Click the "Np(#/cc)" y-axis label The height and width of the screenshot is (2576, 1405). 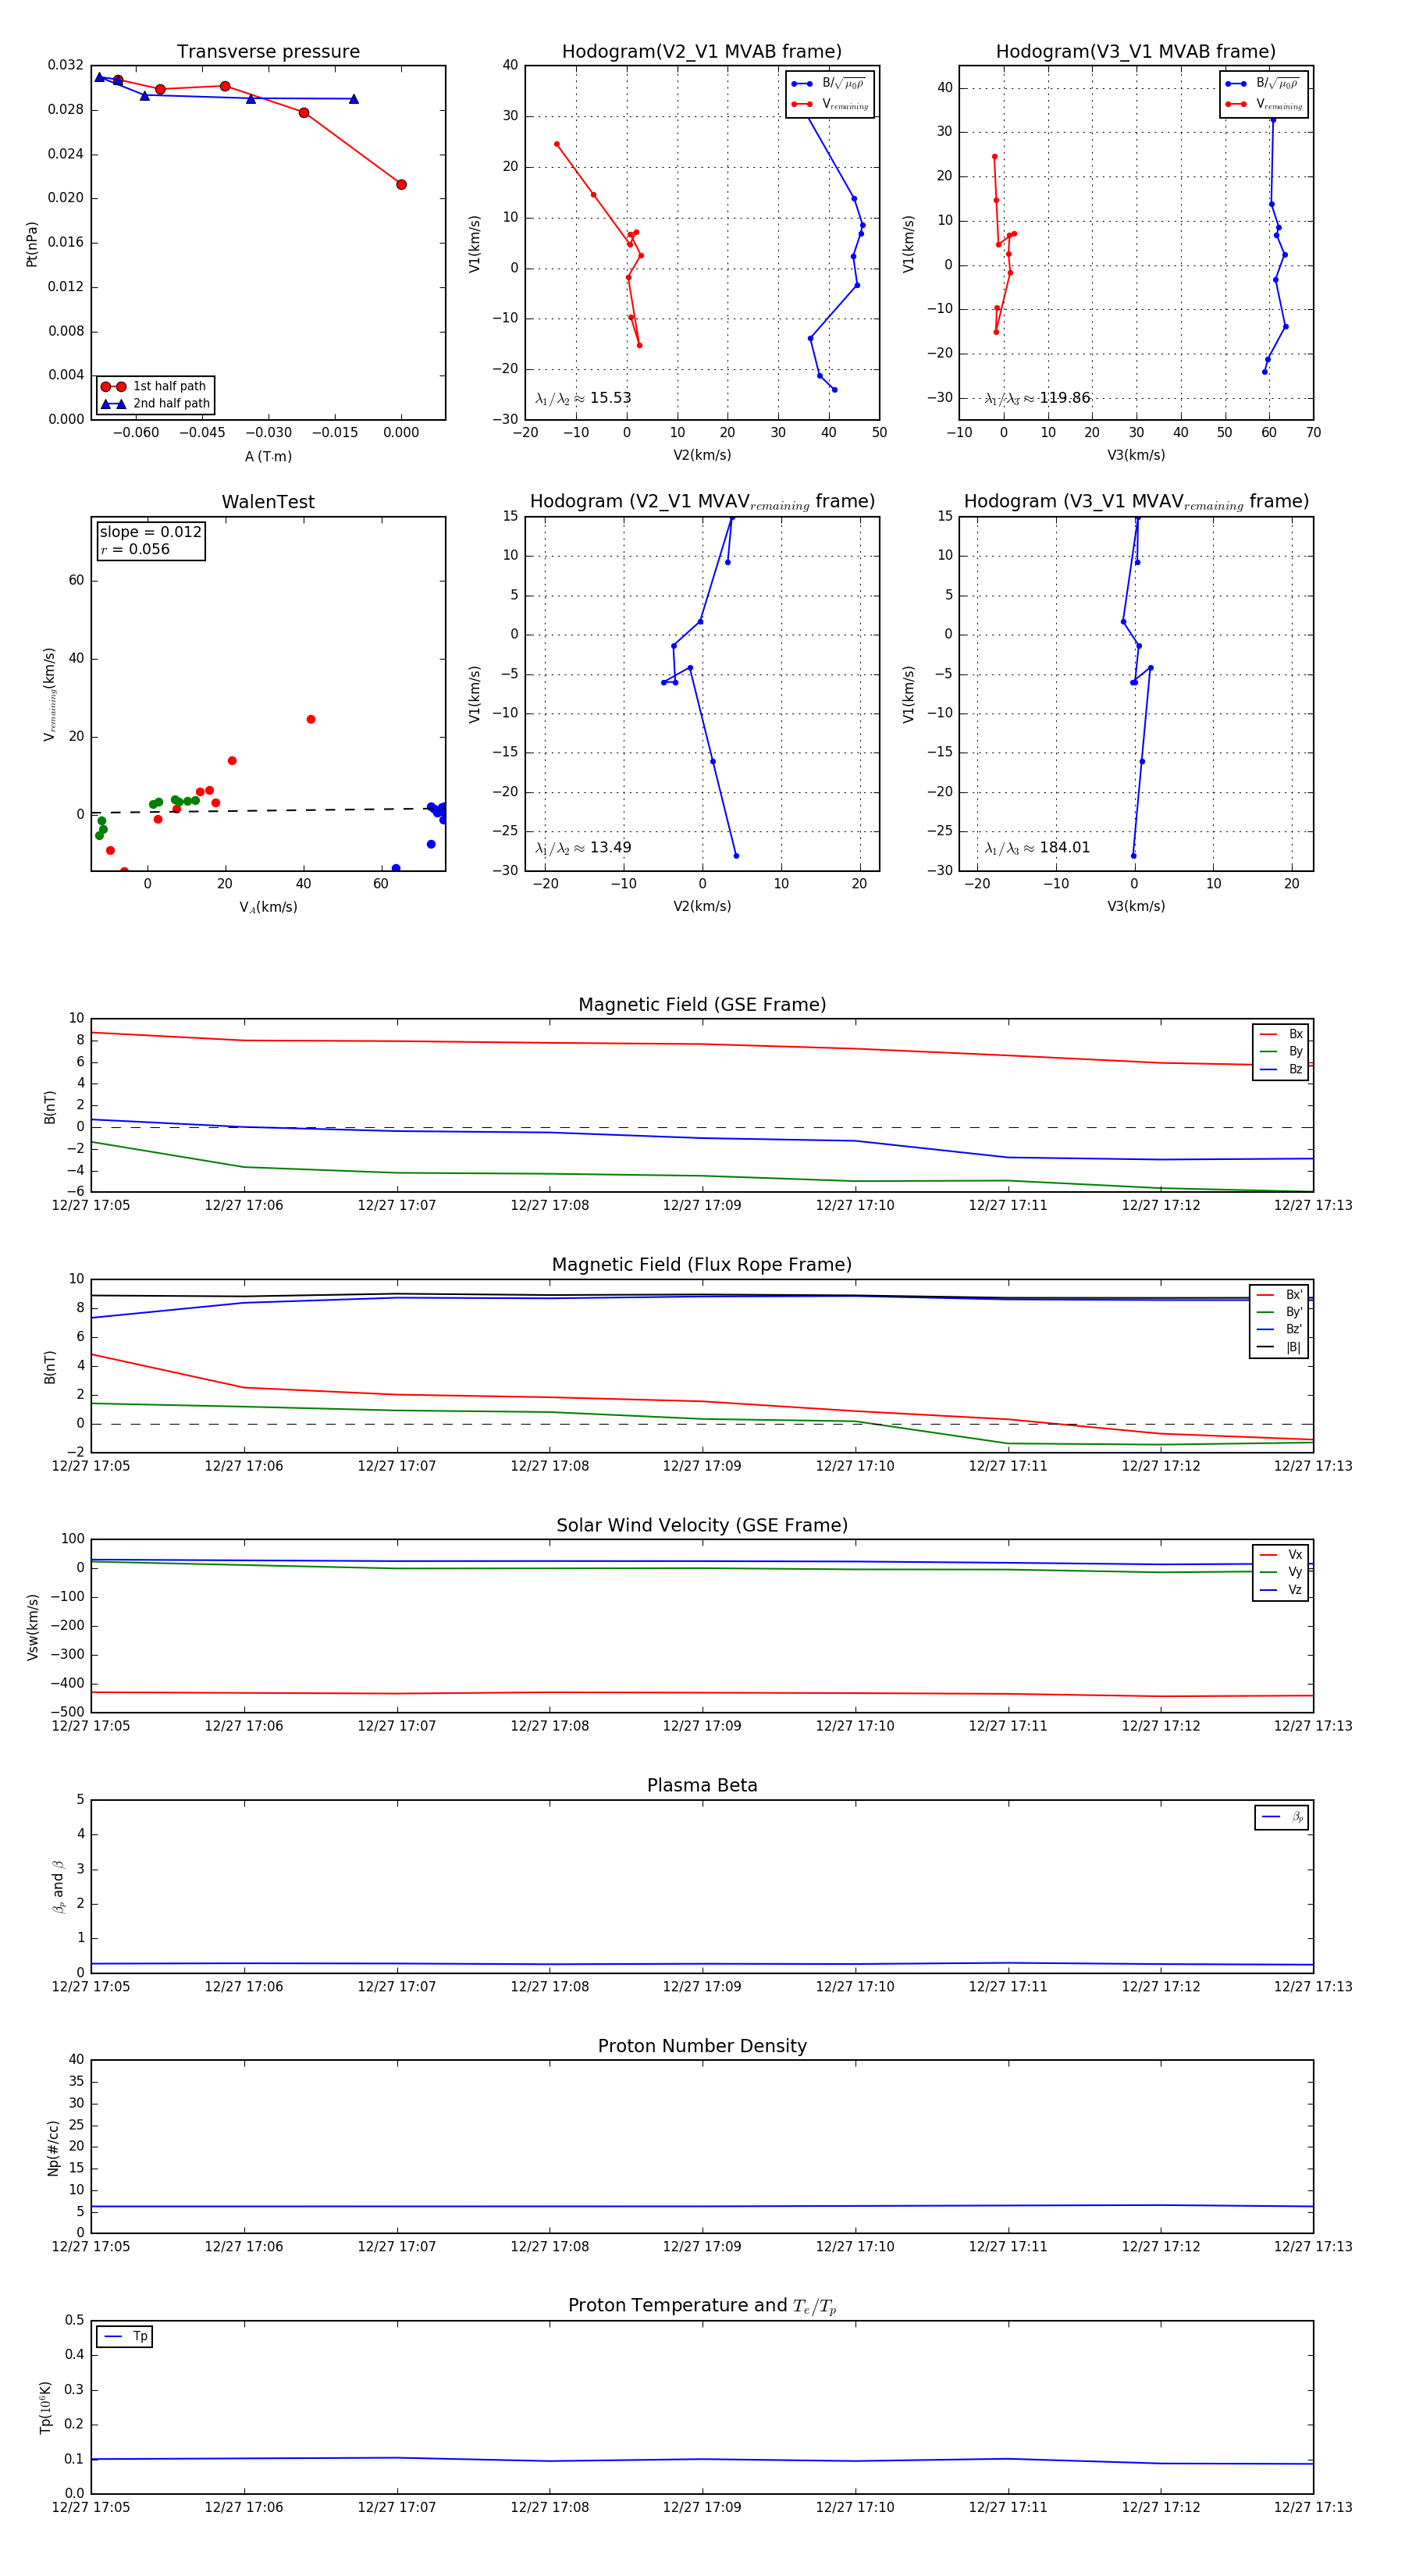coord(53,2147)
